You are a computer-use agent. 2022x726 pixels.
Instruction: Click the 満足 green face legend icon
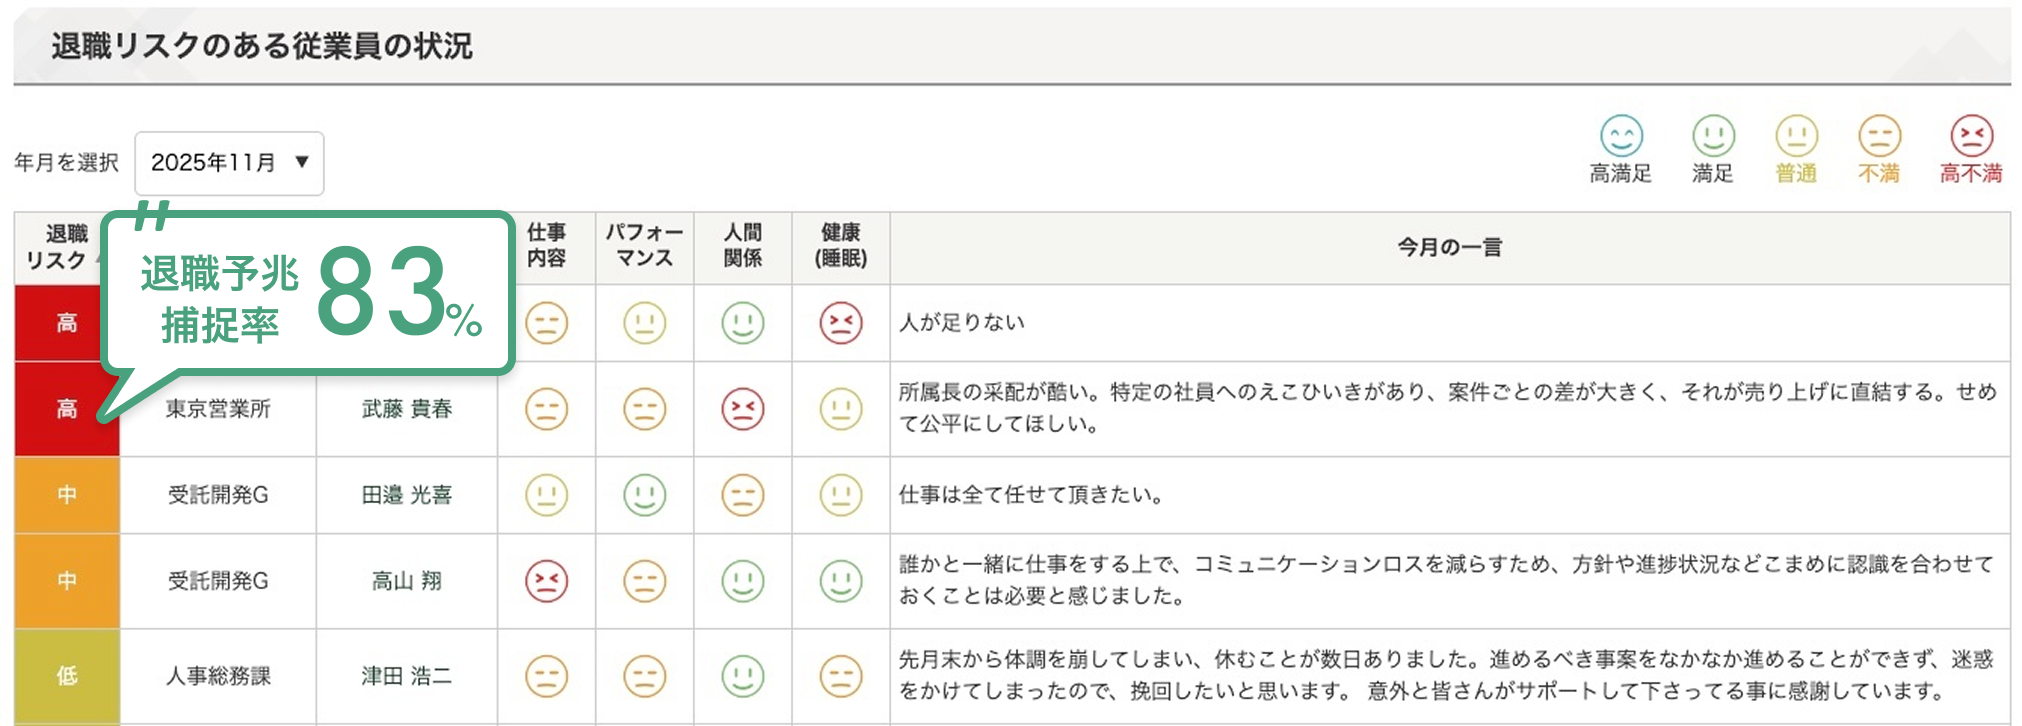(x=1713, y=136)
